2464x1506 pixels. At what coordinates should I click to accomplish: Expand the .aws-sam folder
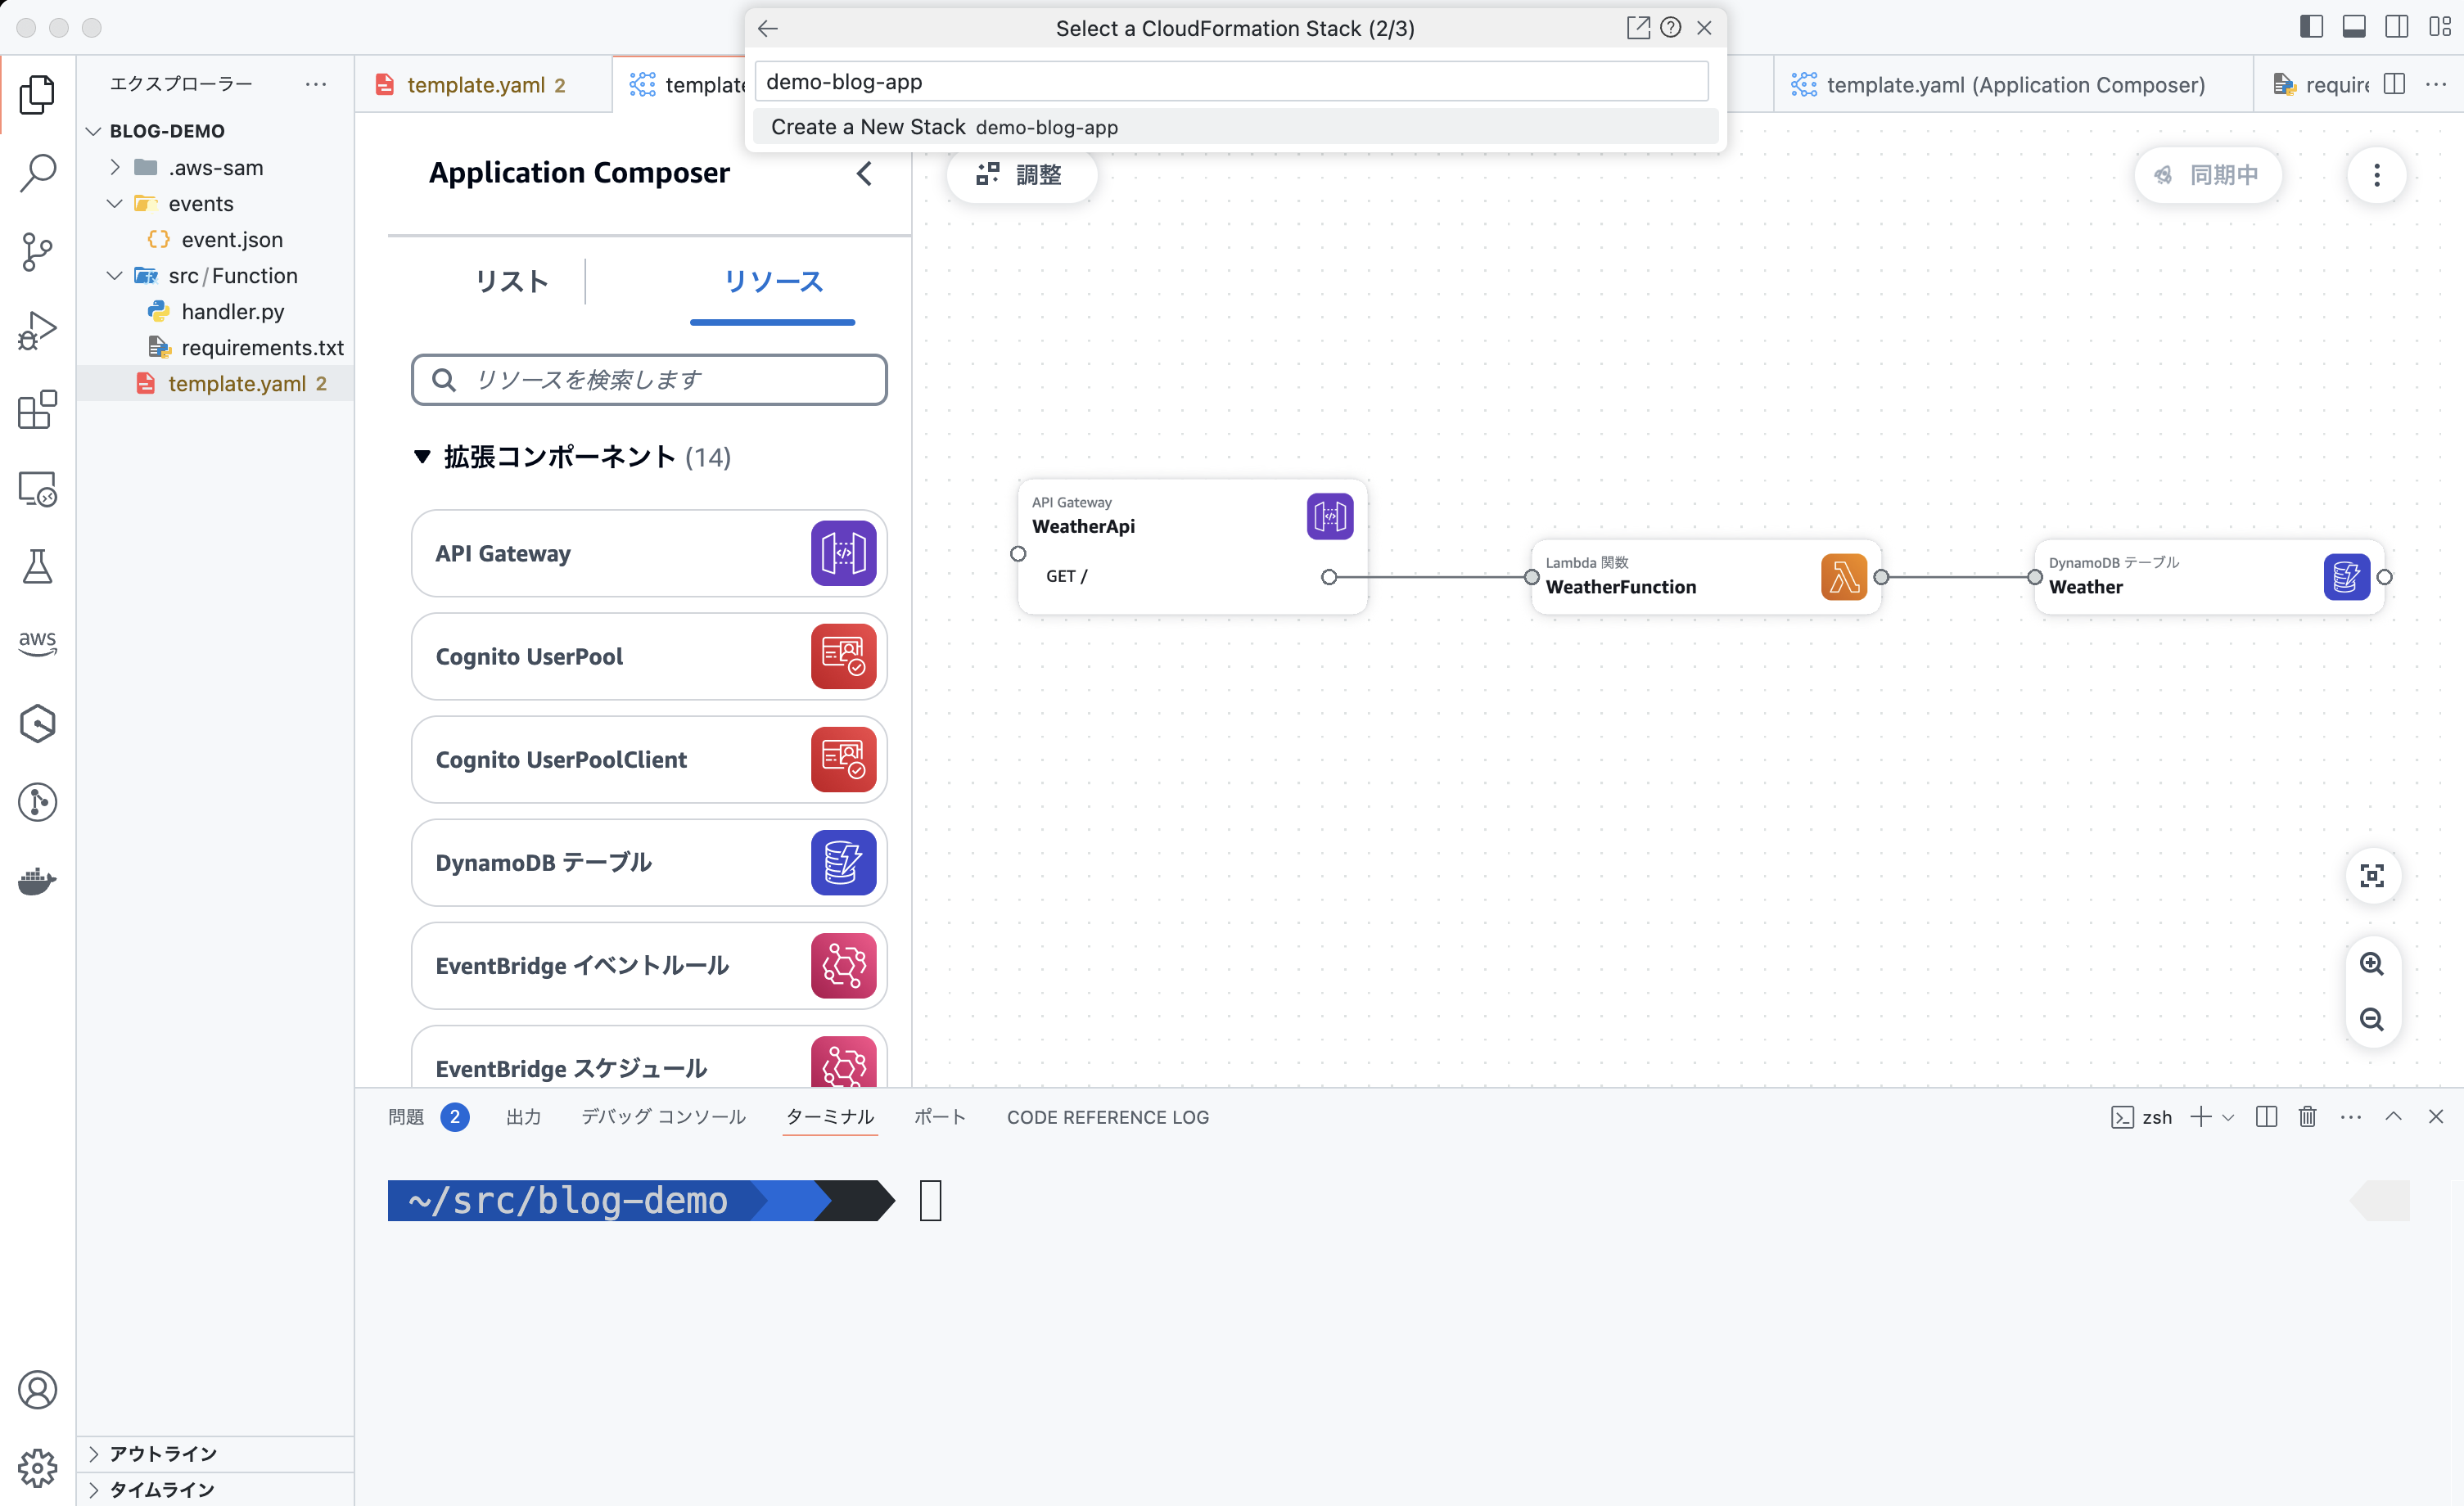tap(115, 167)
